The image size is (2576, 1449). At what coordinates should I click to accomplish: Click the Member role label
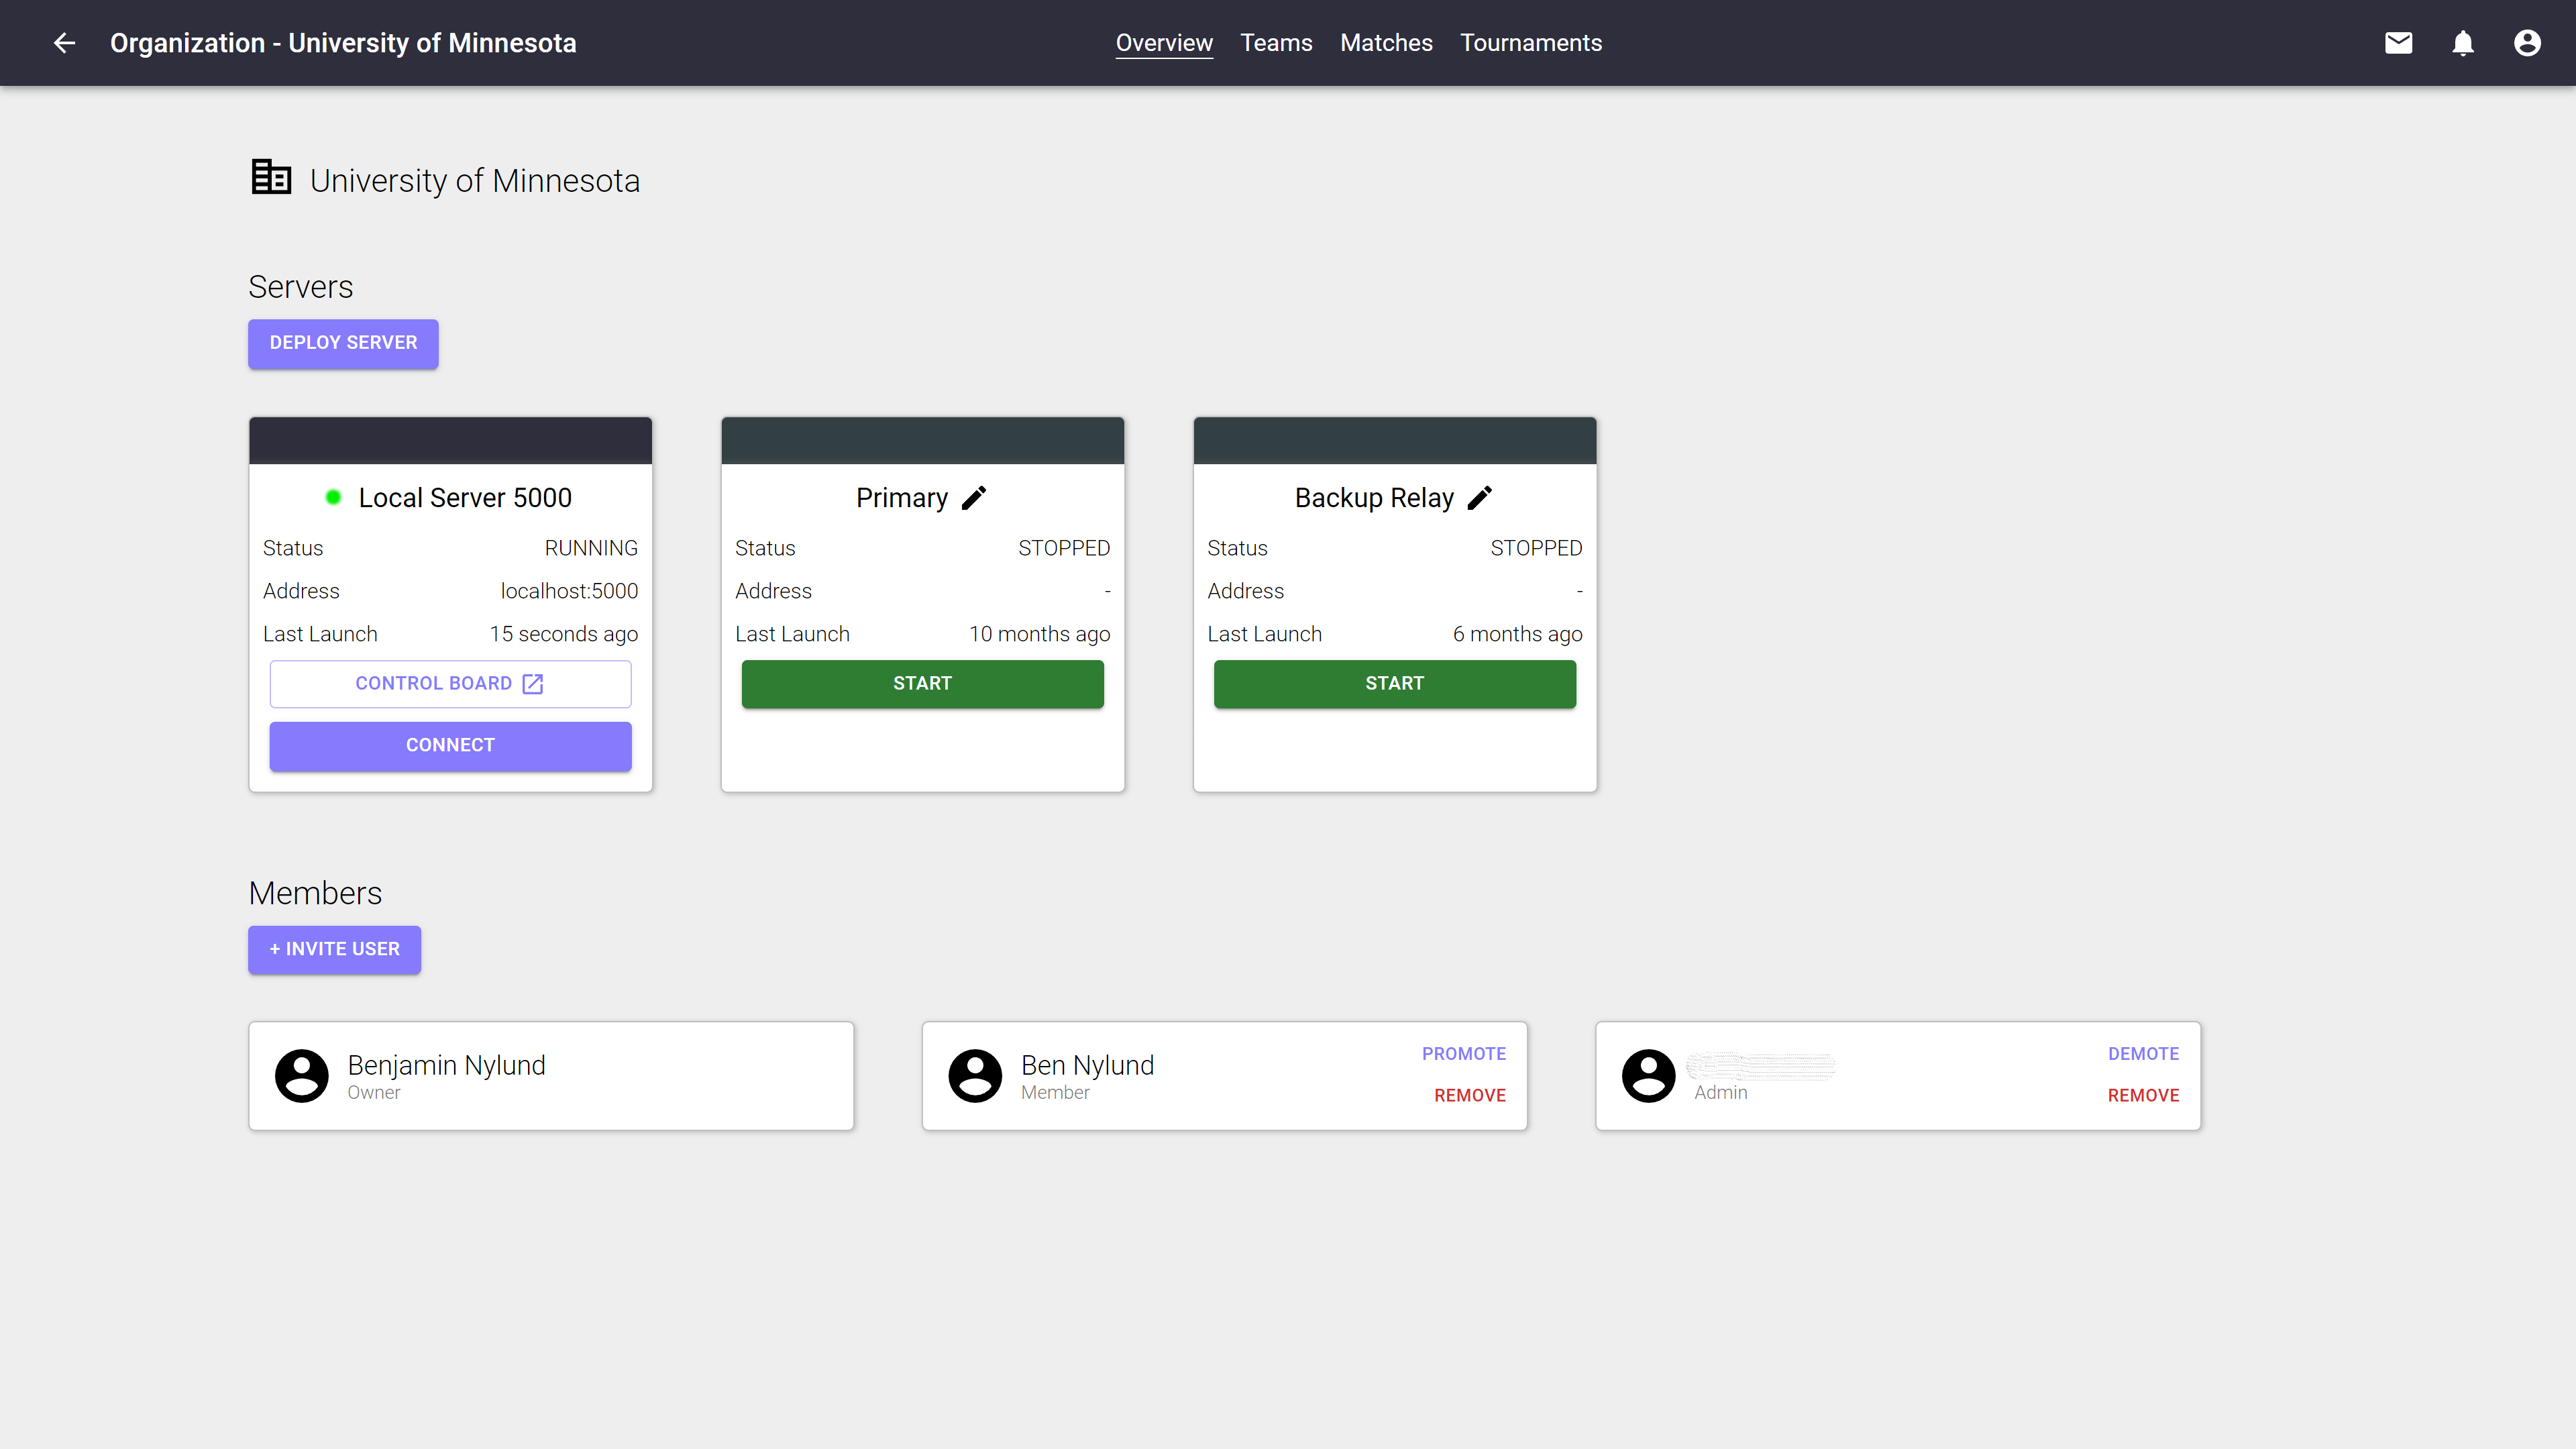pyautogui.click(x=1055, y=1093)
